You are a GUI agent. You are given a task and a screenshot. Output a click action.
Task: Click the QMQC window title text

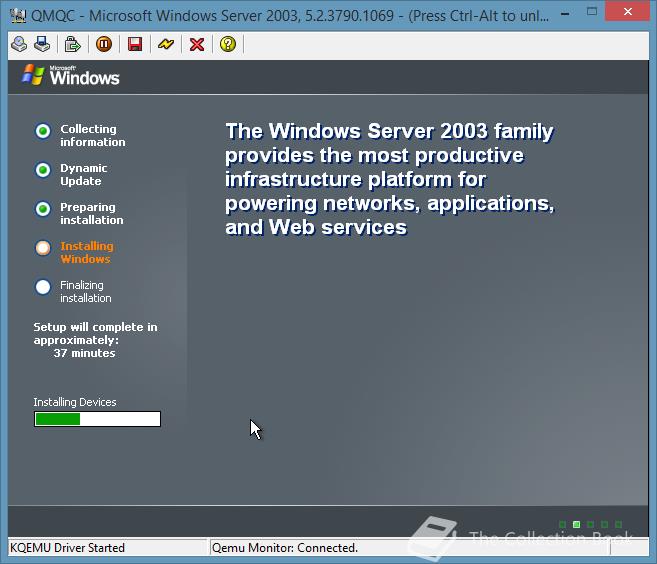(290, 16)
